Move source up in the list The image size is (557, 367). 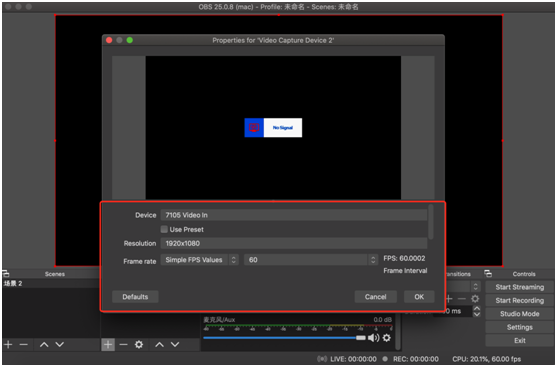(159, 344)
